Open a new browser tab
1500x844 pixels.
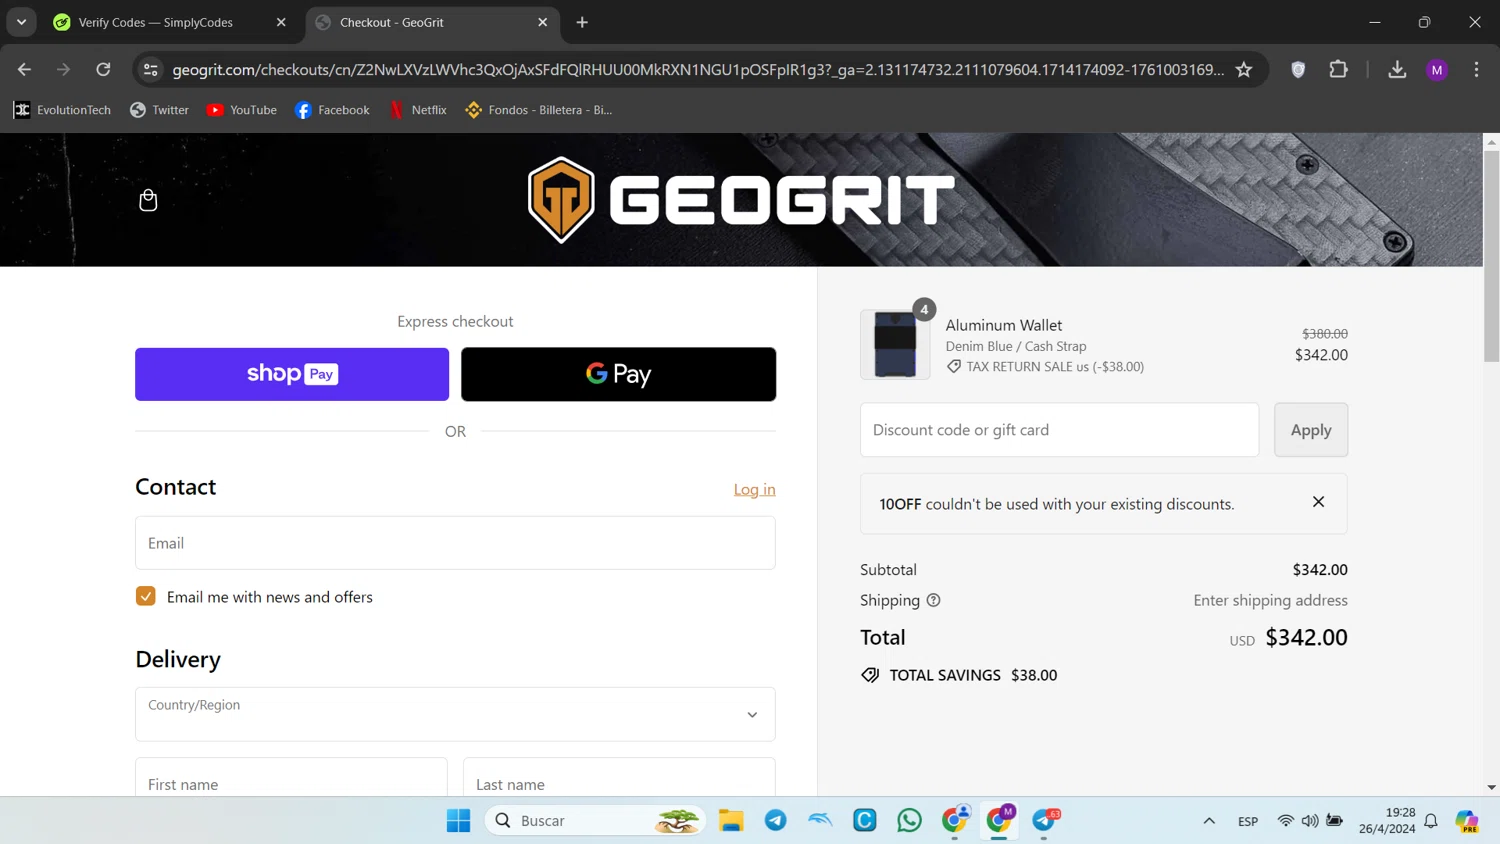582,22
